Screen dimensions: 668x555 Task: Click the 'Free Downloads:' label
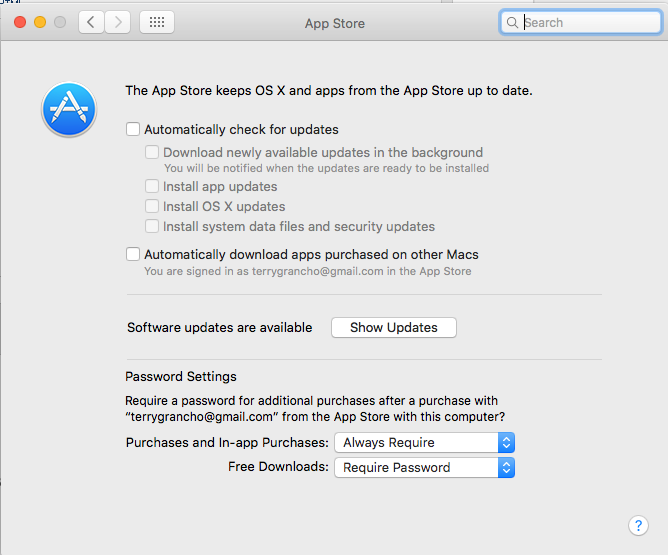pos(278,467)
